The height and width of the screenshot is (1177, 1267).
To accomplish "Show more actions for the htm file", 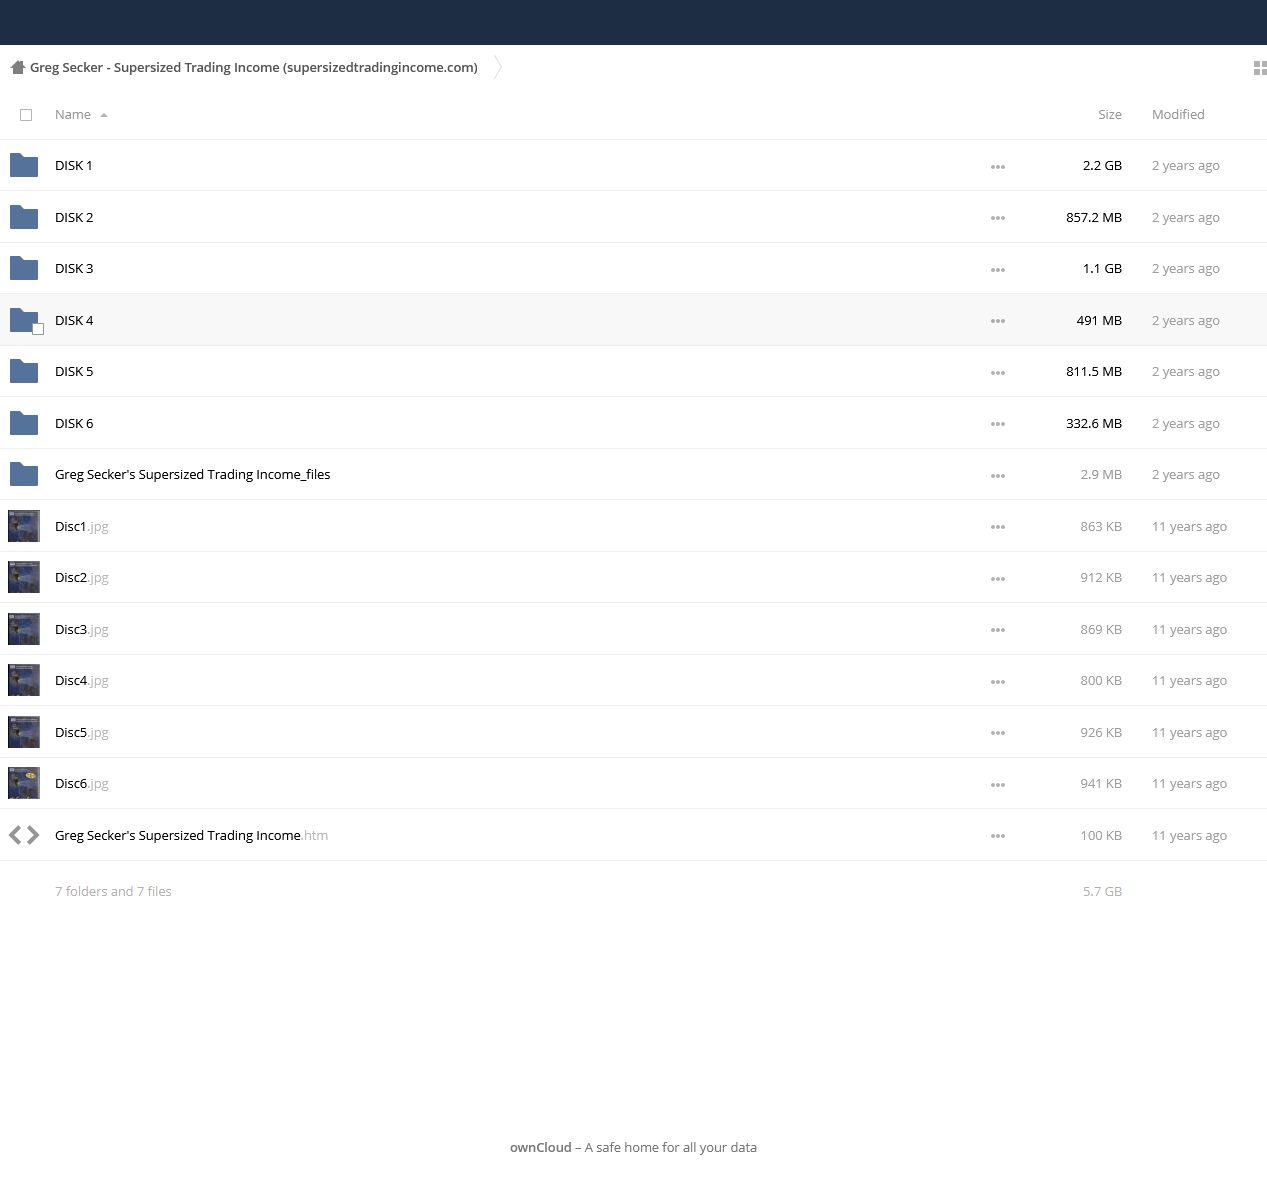I will (x=998, y=836).
